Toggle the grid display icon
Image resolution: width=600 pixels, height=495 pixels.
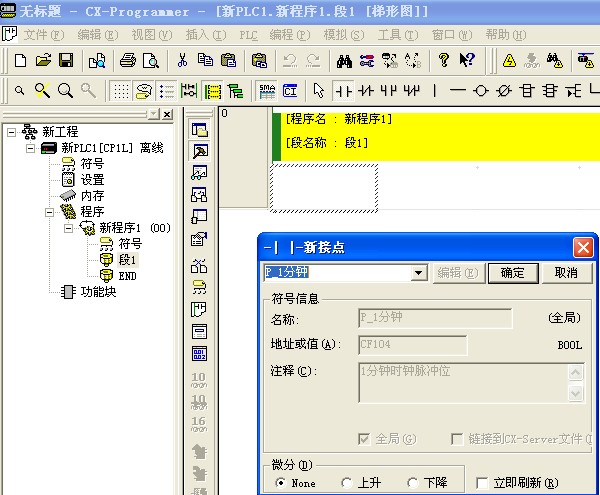tap(119, 90)
